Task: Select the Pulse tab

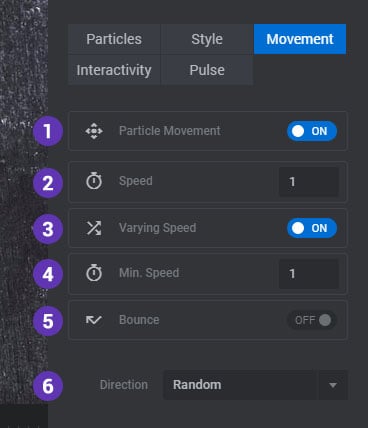Action: 207,70
